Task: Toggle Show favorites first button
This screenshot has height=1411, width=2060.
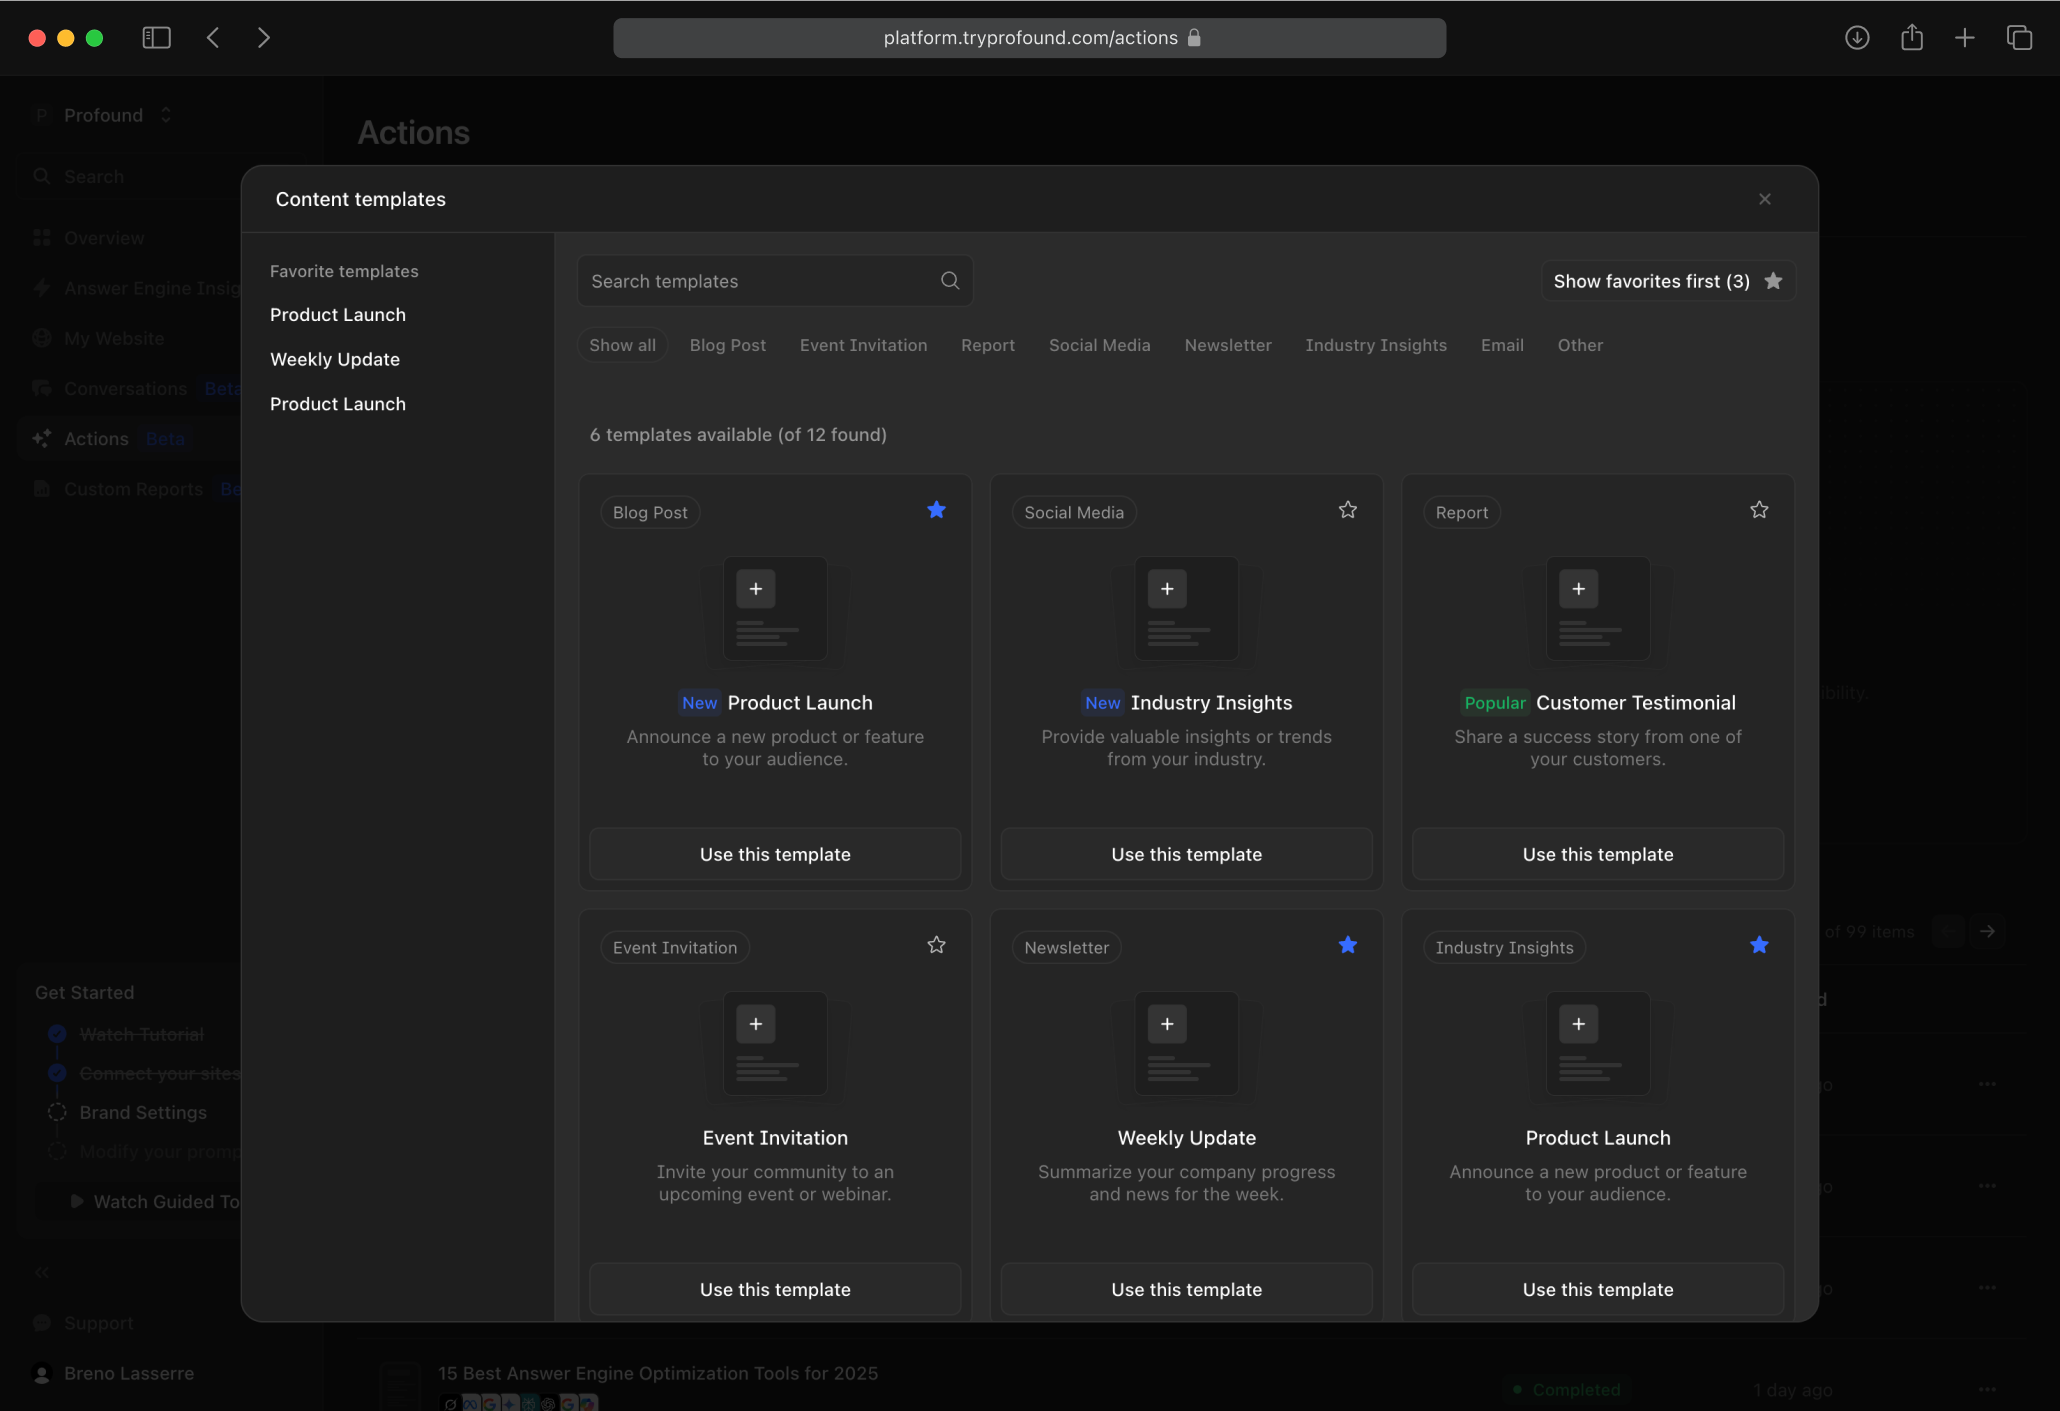Action: (x=1668, y=281)
